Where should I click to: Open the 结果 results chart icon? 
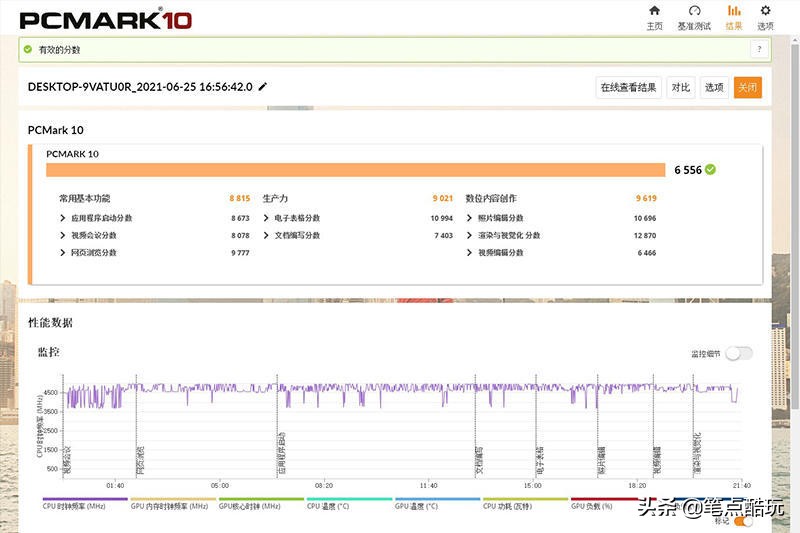[x=734, y=18]
